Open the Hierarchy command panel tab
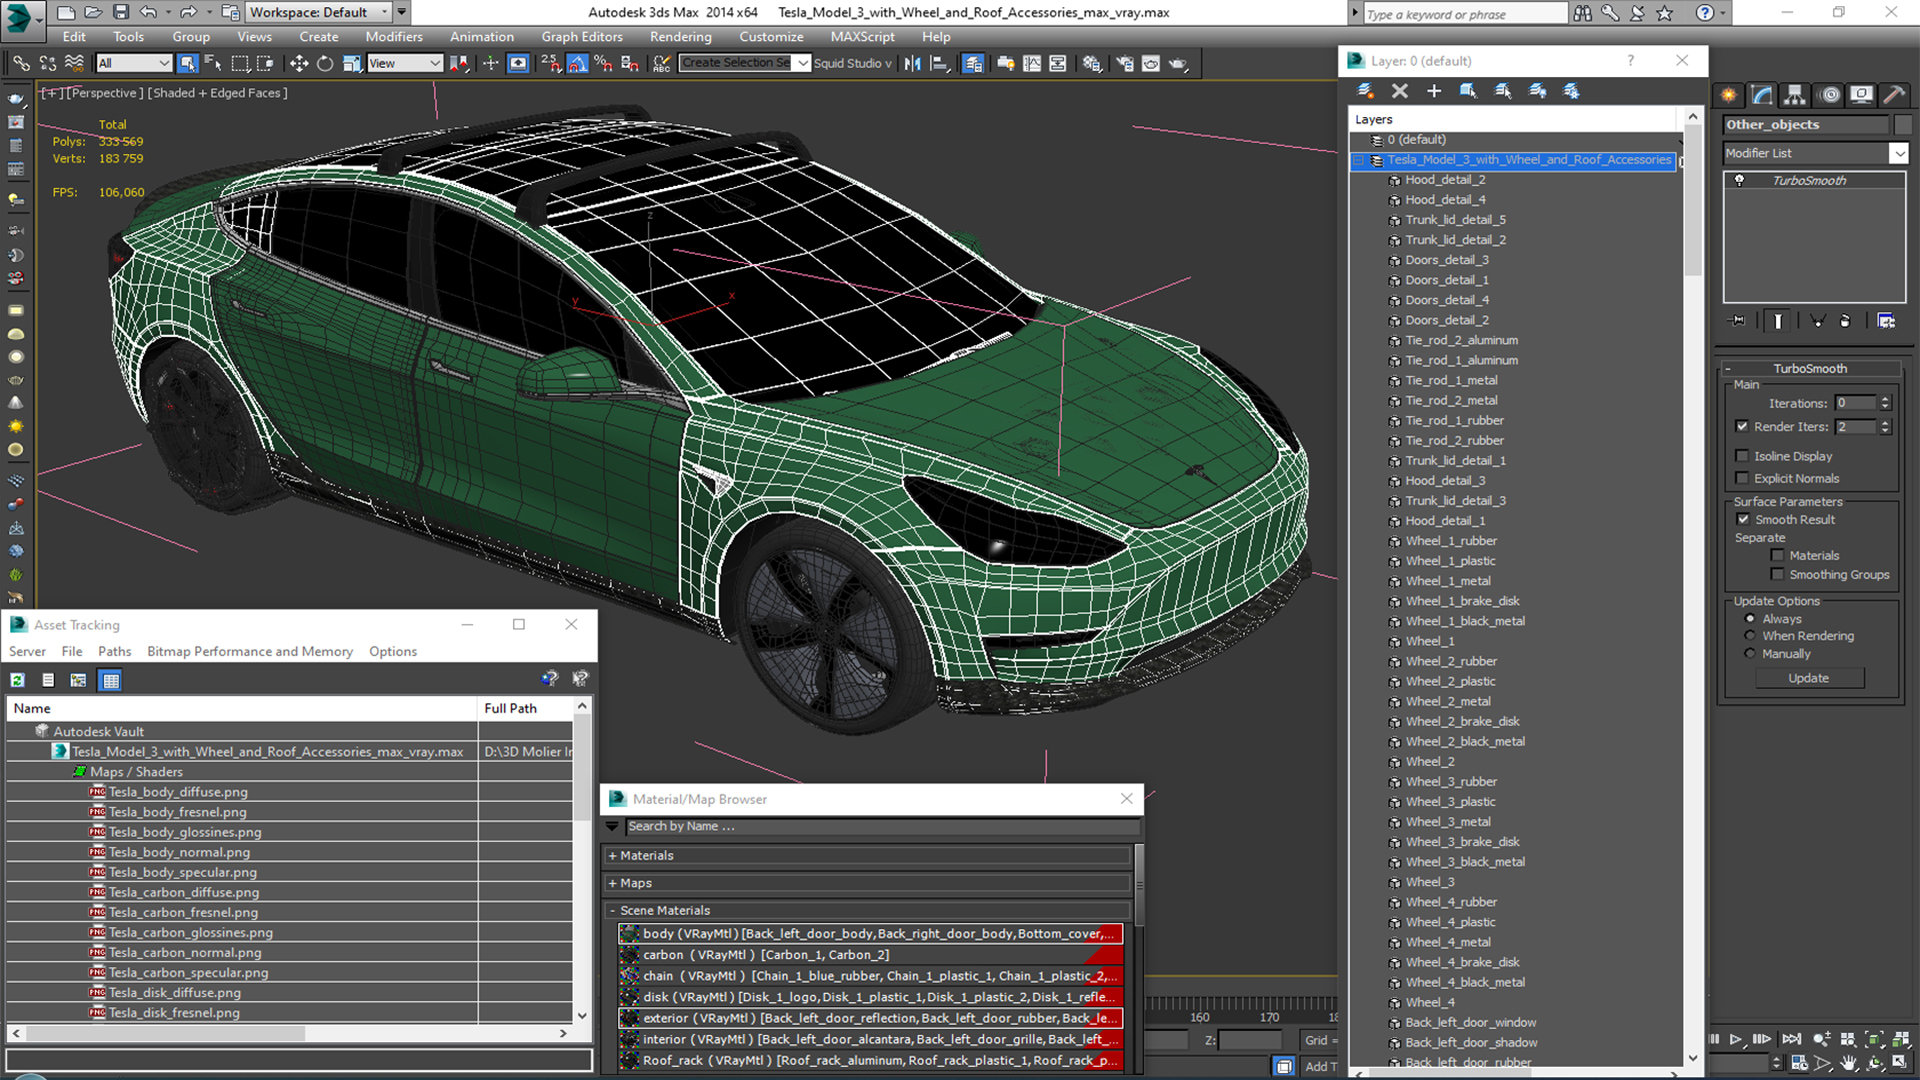Screen dimensions: 1920x1080 tap(1795, 95)
